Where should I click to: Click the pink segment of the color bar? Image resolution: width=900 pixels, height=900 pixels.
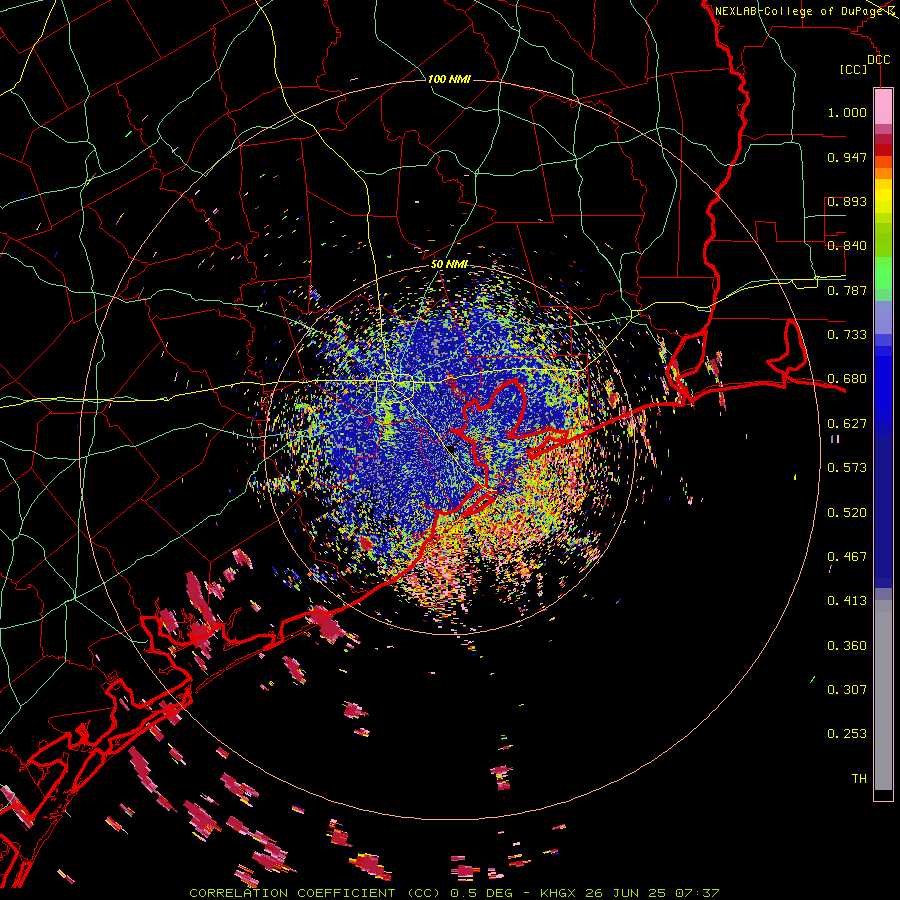pos(883,107)
